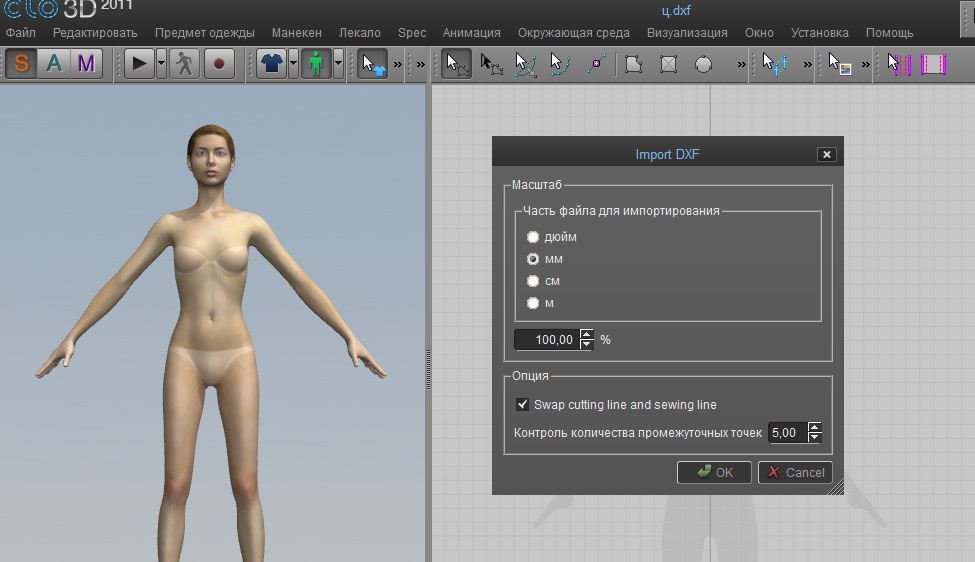The image size is (975, 562).
Task: Open the Визуализация menu
Action: pyautogui.click(x=687, y=33)
